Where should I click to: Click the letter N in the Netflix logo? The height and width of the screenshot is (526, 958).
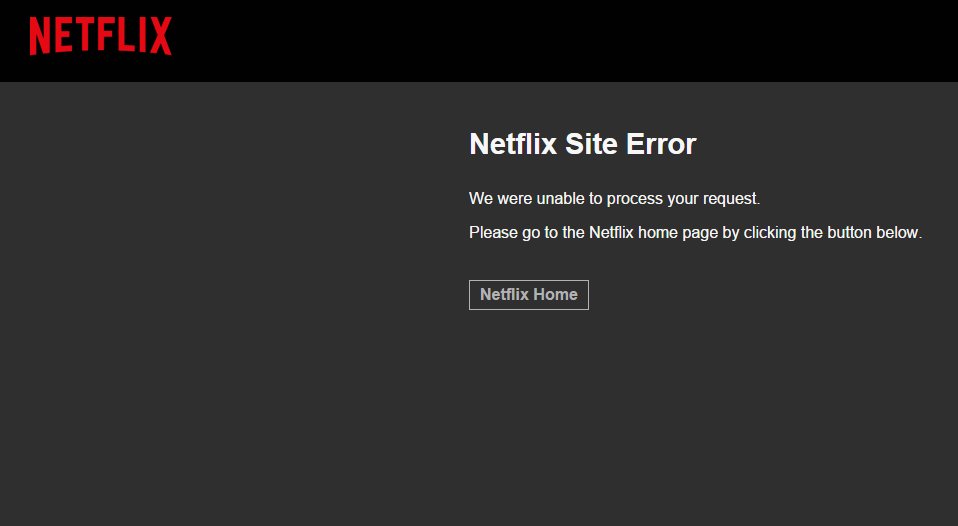pos(40,36)
